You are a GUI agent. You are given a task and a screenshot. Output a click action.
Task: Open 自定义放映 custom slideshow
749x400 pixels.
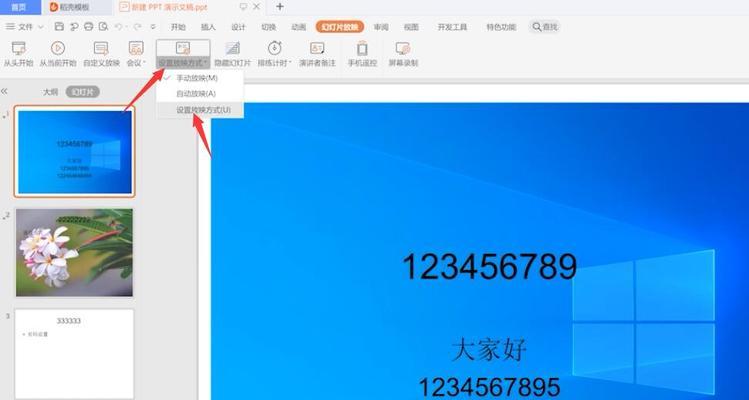click(x=101, y=54)
